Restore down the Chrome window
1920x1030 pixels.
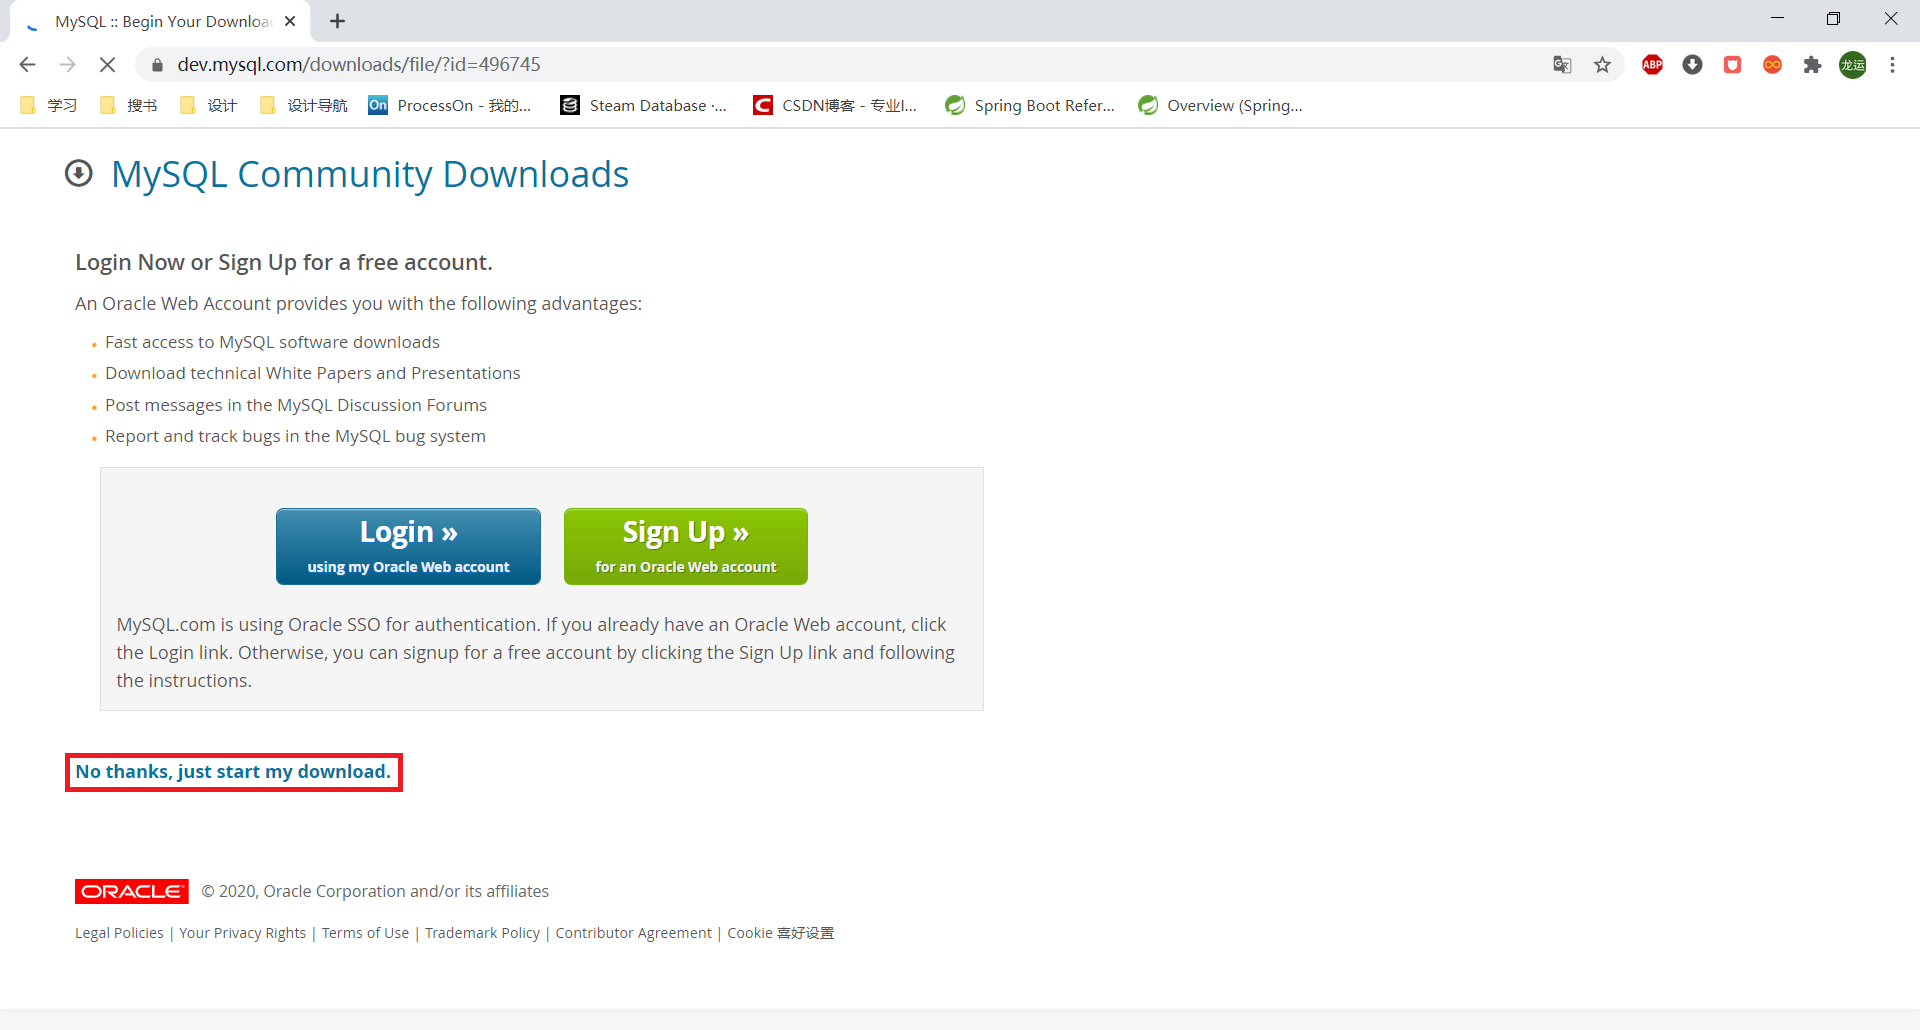(x=1833, y=19)
